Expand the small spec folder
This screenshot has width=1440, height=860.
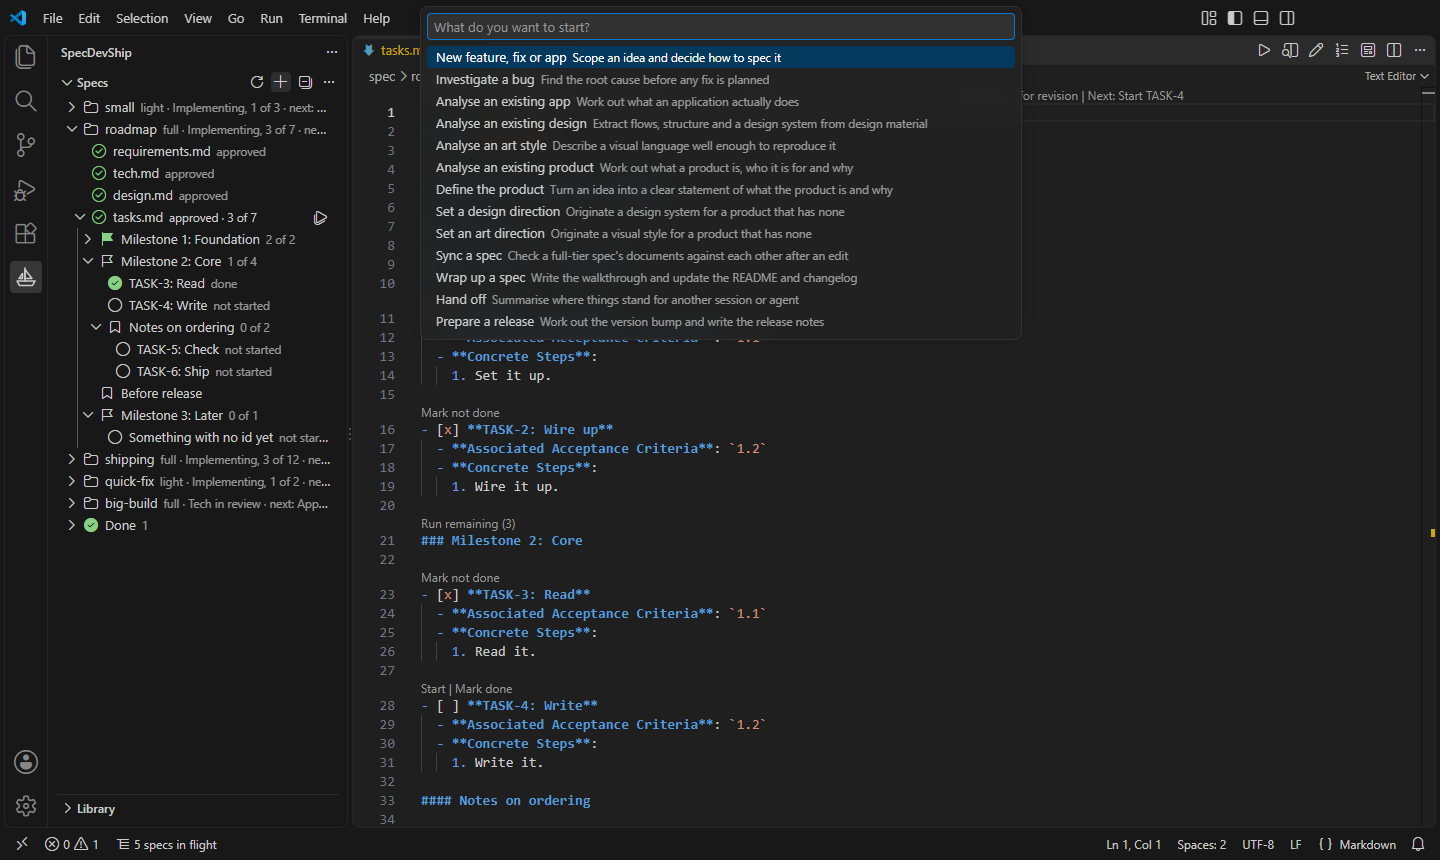click(72, 108)
